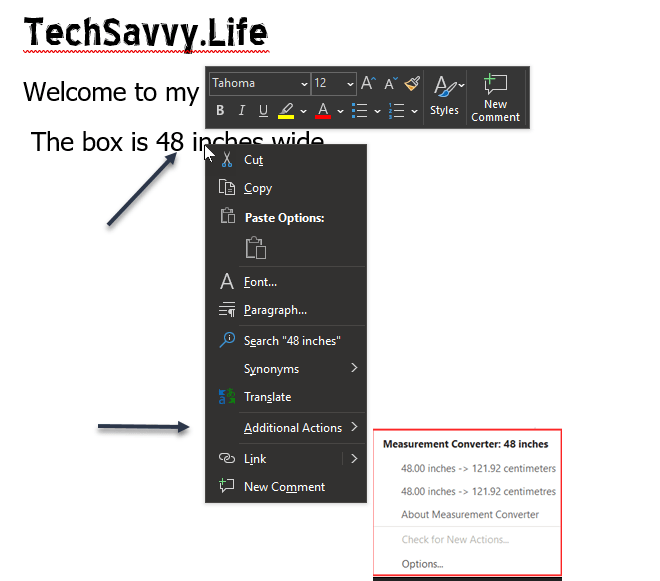Select the Format Painter brush
660x581 pixels.
pos(412,83)
